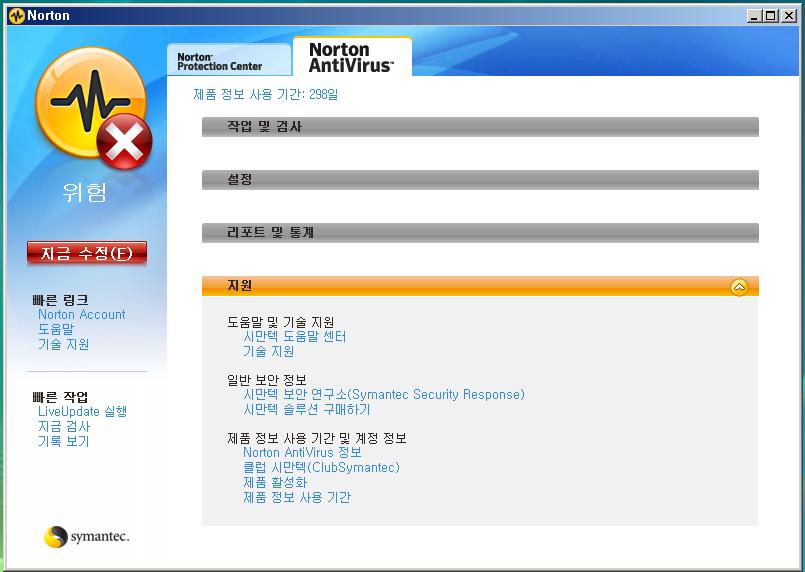The image size is (805, 572).
Task: Click 제품 정보 사용 기간 link at bottom
Action: (x=297, y=497)
